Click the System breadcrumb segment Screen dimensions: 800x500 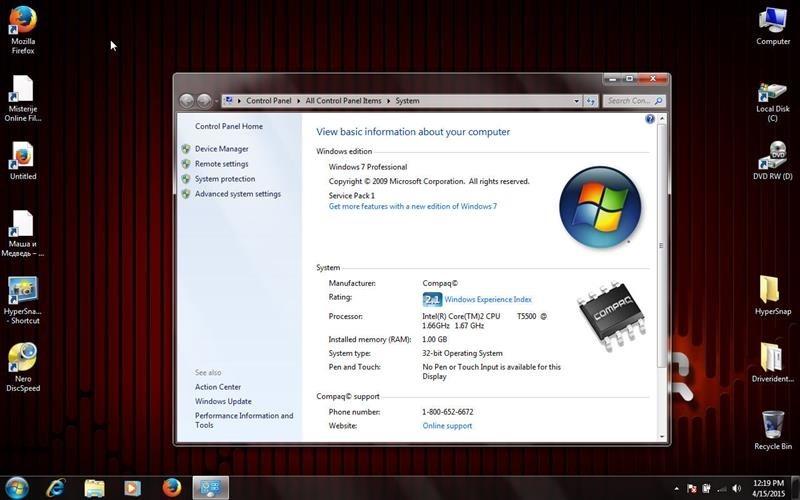[407, 101]
